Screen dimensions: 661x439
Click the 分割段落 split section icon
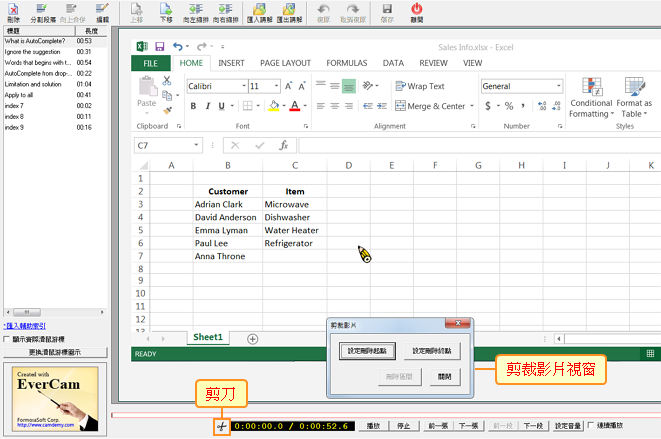[43, 10]
